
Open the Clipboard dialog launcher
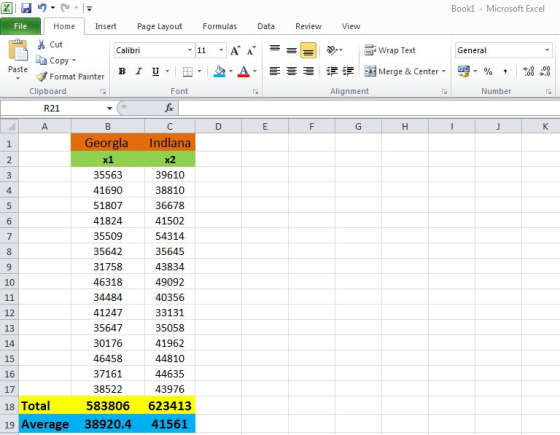click(x=103, y=92)
